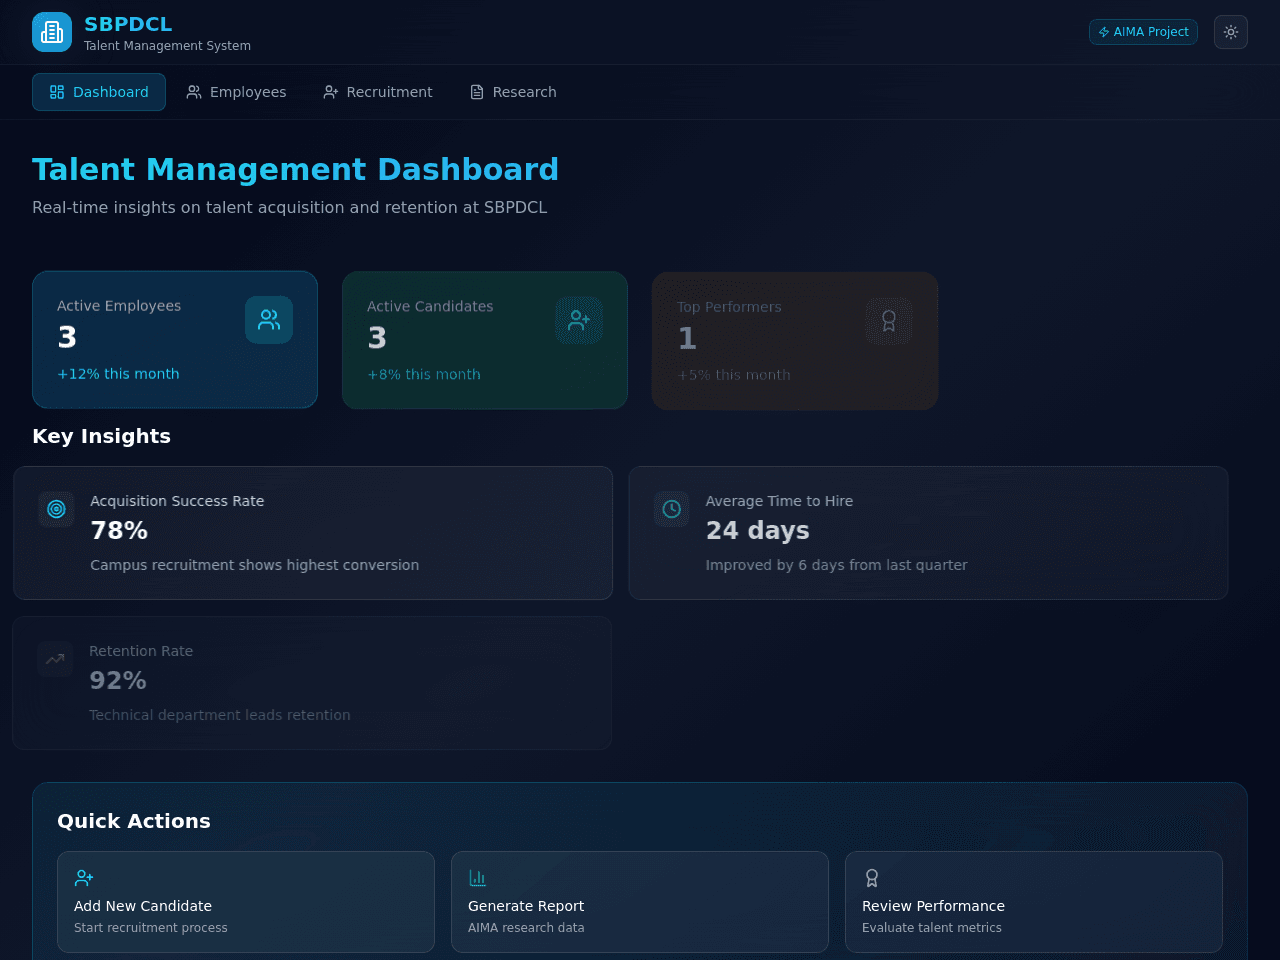Click the Research tab document icon
Image resolution: width=1280 pixels, height=960 pixels.
[x=477, y=92]
